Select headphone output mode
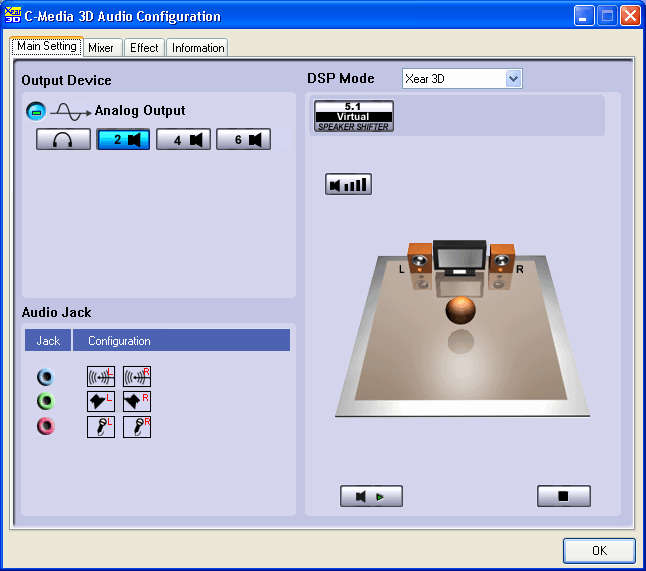Screen dimensions: 646x571 (63, 139)
